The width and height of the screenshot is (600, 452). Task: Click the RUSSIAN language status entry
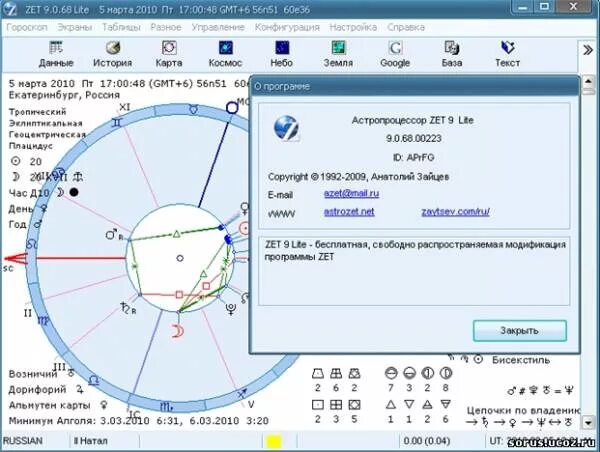23,441
